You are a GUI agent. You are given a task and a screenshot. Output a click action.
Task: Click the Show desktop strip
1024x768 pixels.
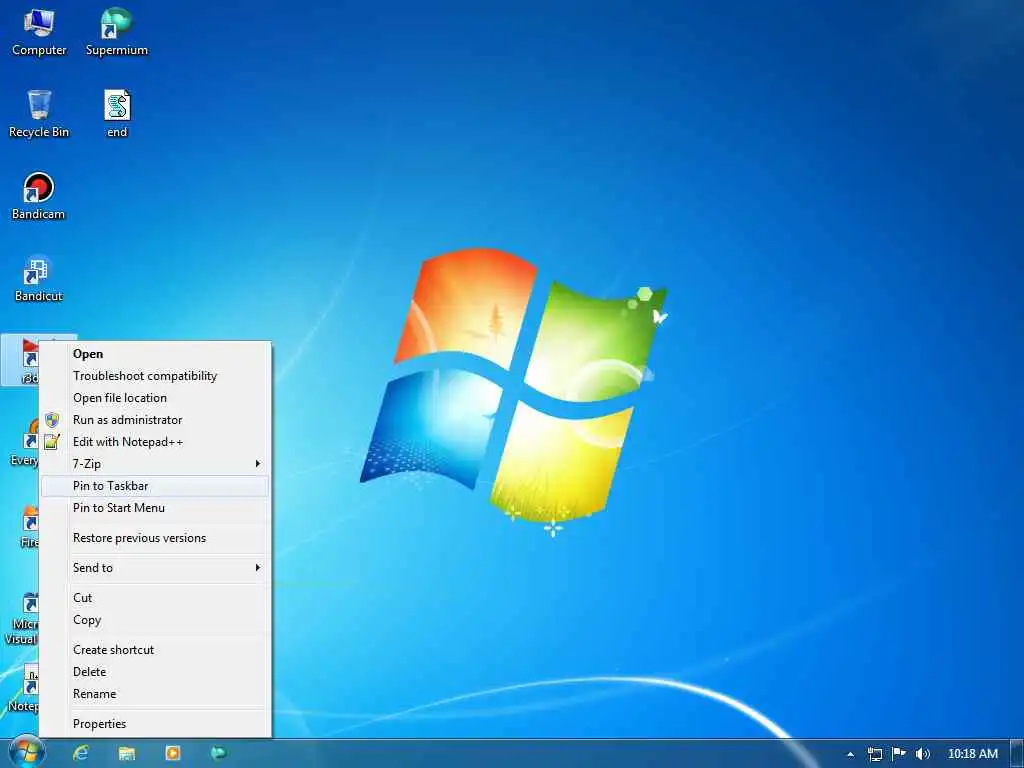point(1016,754)
